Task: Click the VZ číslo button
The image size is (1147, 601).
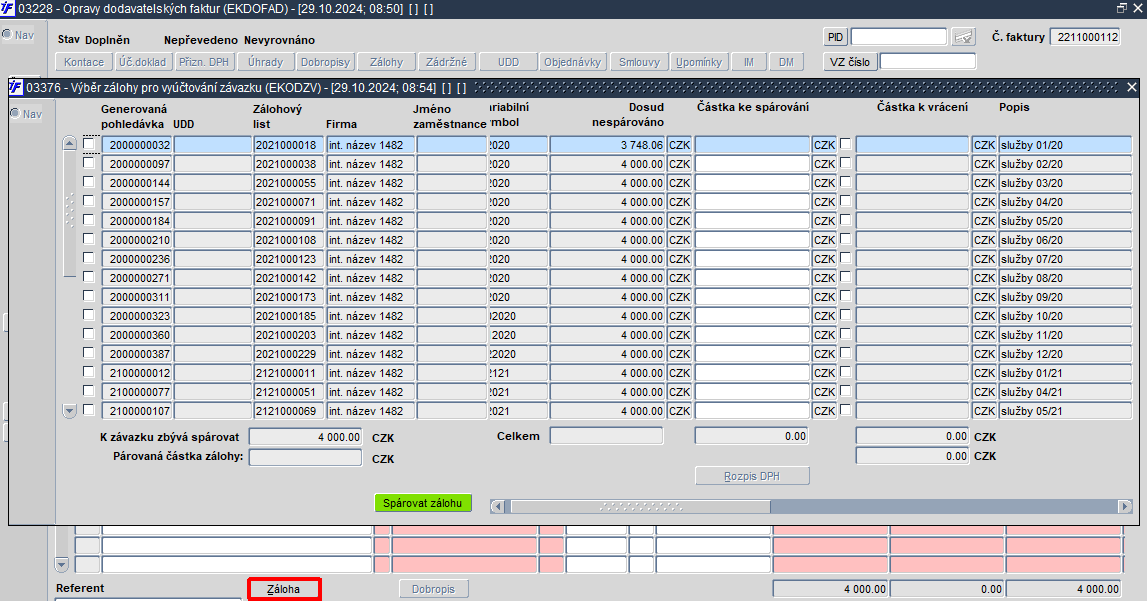Action: click(x=850, y=62)
